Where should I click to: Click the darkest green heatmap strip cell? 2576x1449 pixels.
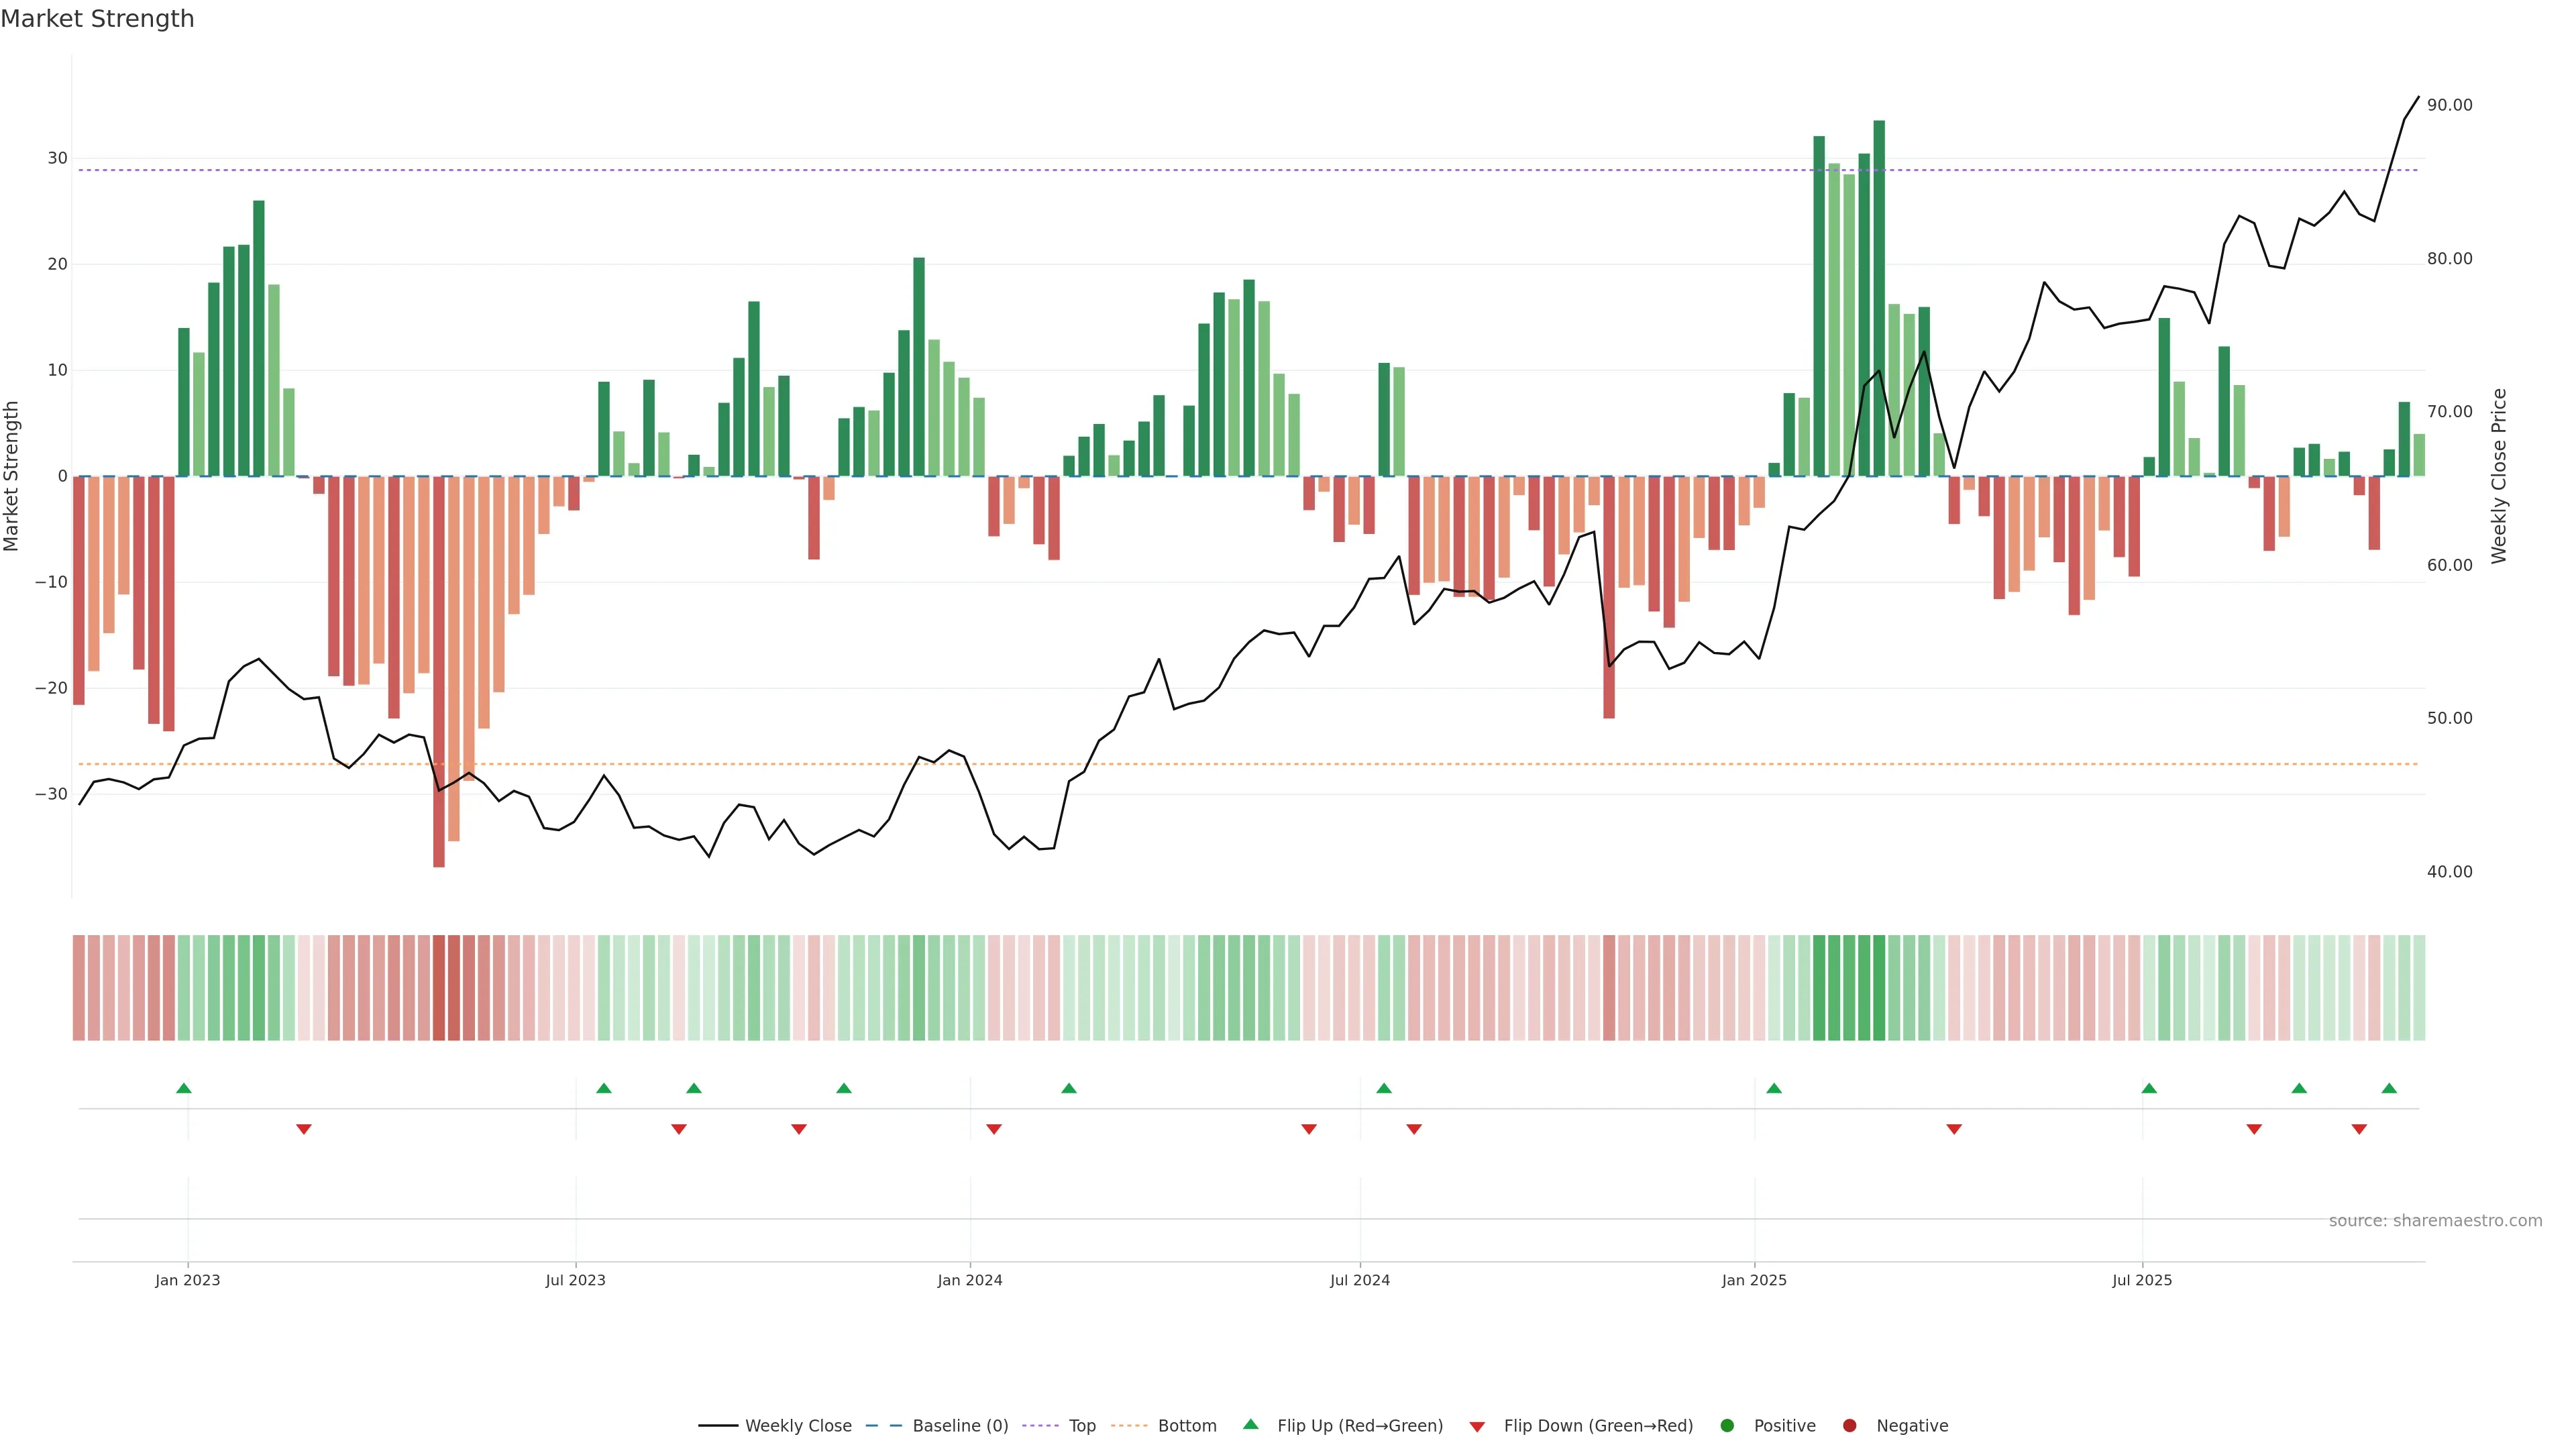pyautogui.click(x=1879, y=988)
